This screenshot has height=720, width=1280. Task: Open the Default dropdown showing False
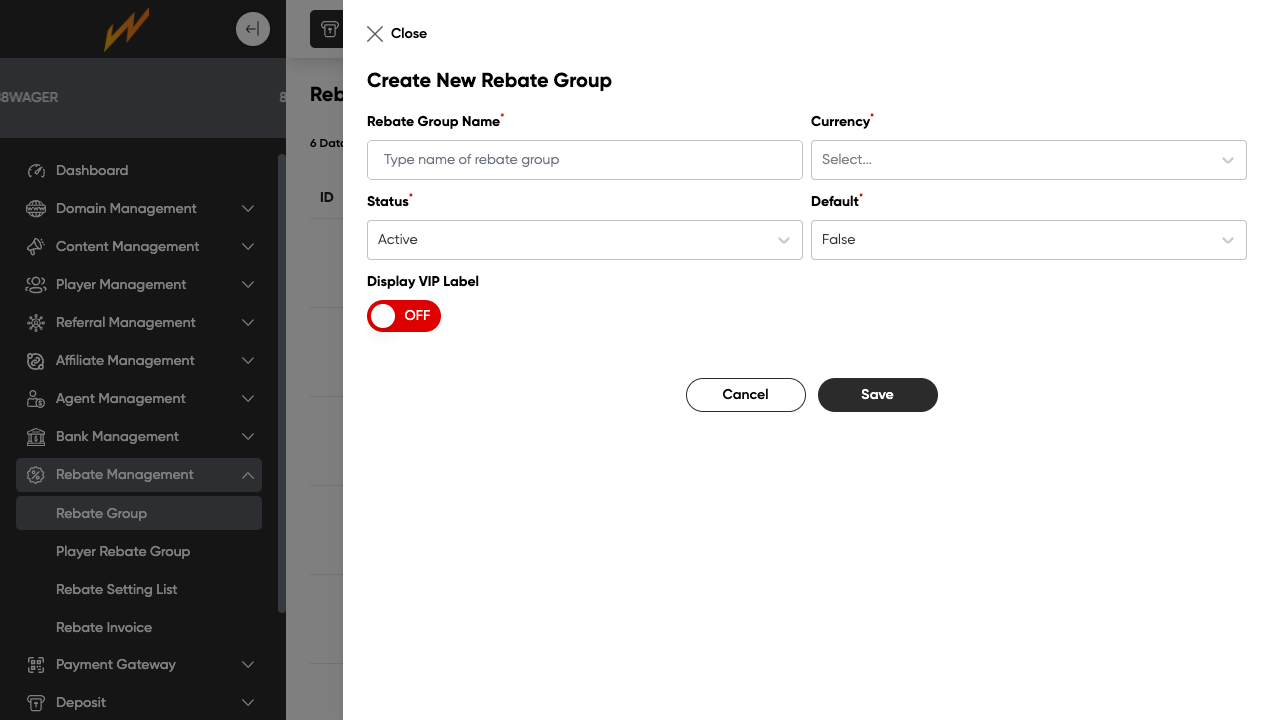[x=1029, y=240]
